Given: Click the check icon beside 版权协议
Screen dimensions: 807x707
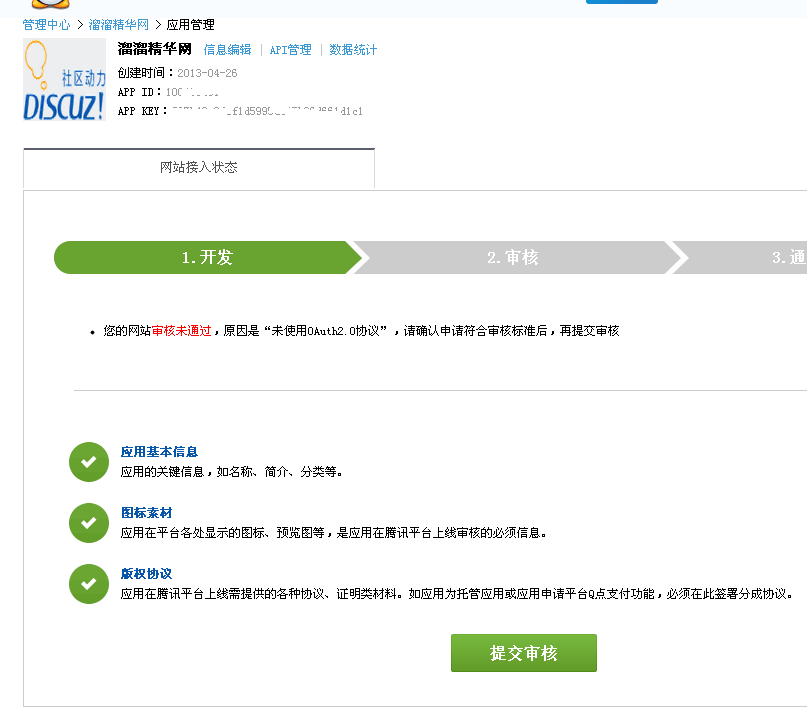Looking at the screenshot, I should 89,584.
